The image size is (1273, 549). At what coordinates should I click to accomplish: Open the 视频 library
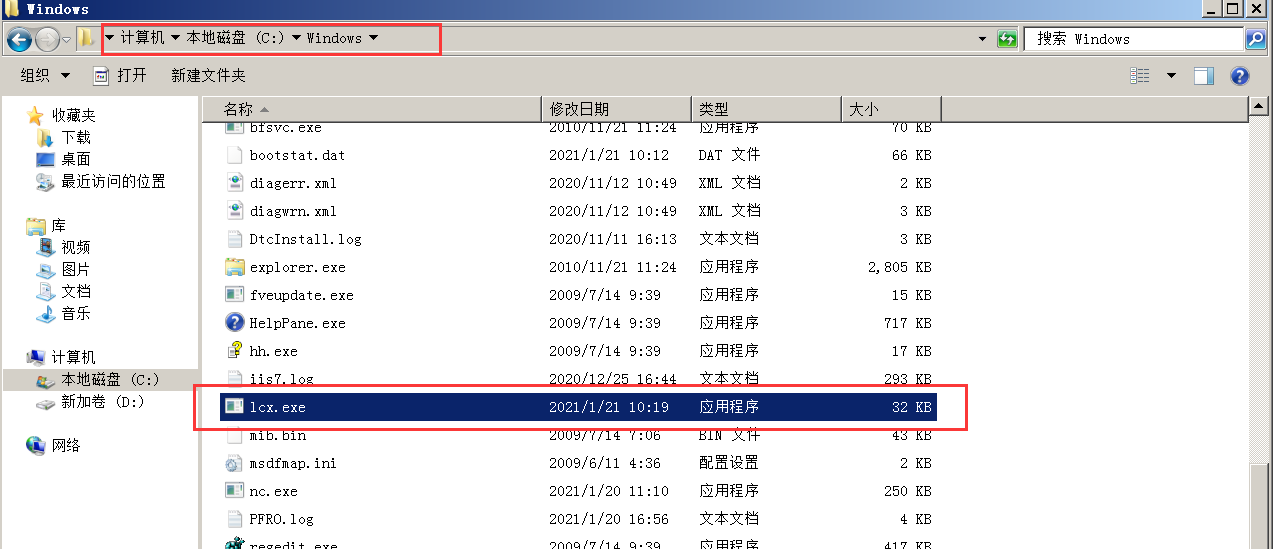pyautogui.click(x=76, y=247)
